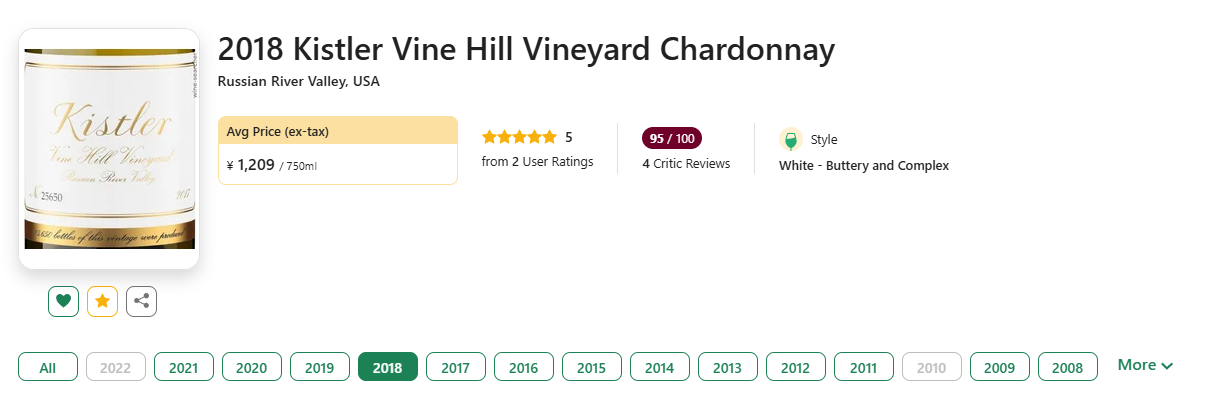Click the share icon under the bottle image

click(141, 301)
